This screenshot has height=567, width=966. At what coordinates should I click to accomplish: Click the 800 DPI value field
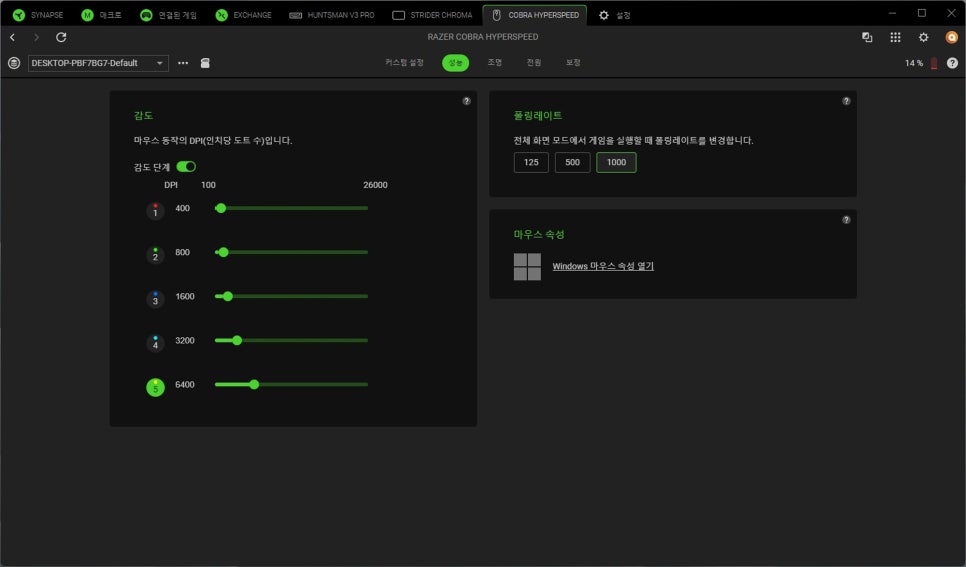pyautogui.click(x=182, y=252)
